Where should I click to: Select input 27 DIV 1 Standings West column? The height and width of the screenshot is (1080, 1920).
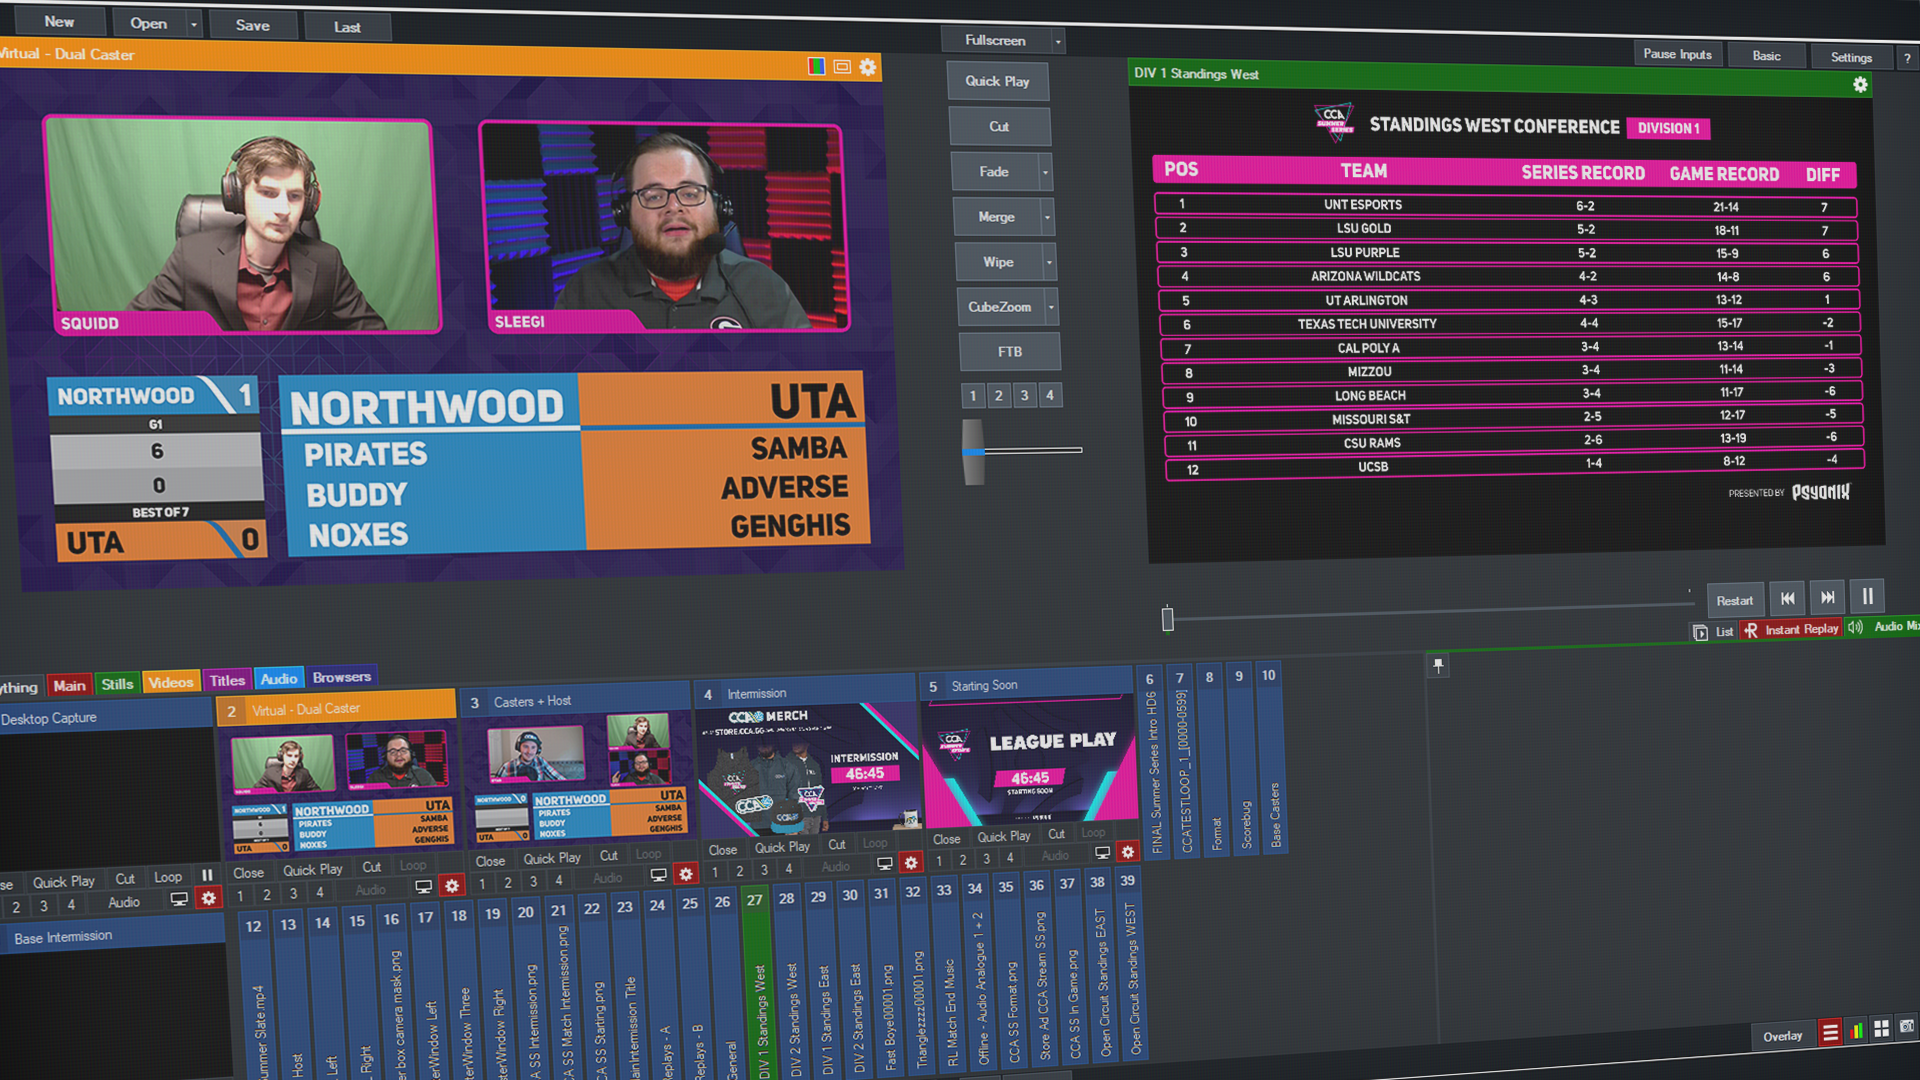(x=759, y=983)
